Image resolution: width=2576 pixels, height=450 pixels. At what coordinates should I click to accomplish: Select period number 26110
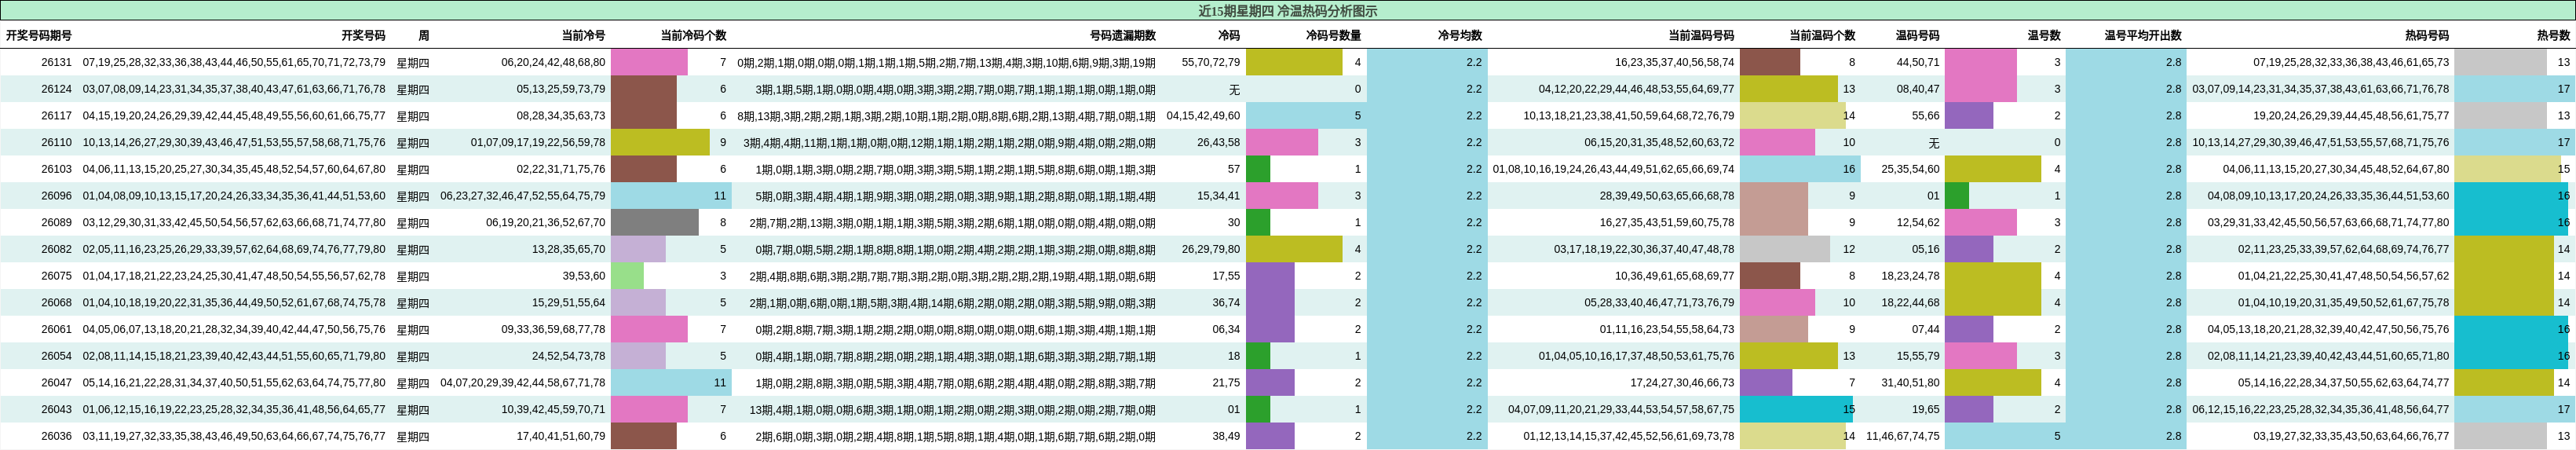(56, 142)
